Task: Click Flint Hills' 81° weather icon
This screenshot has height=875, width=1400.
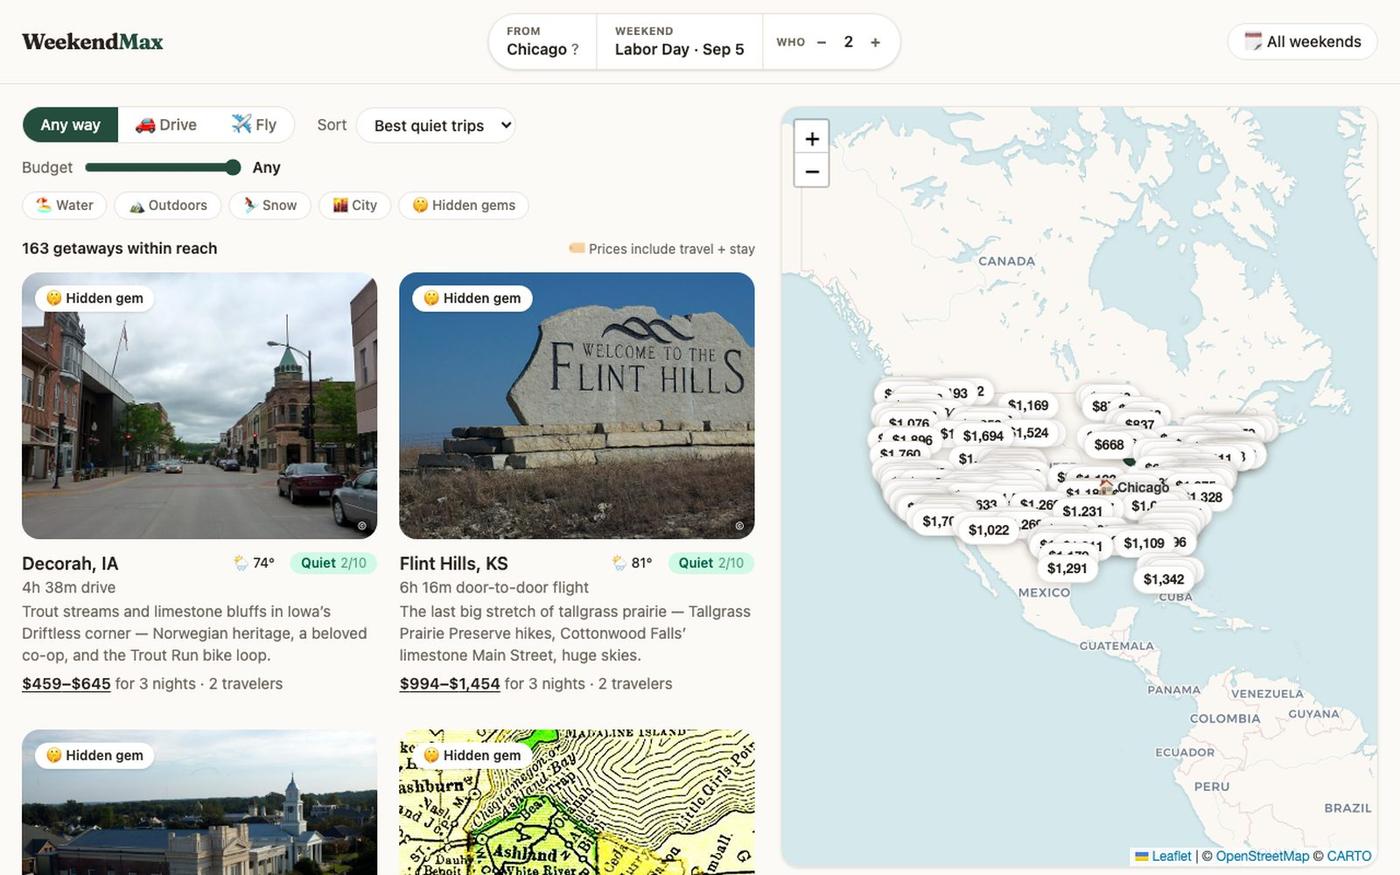Action: tap(619, 563)
